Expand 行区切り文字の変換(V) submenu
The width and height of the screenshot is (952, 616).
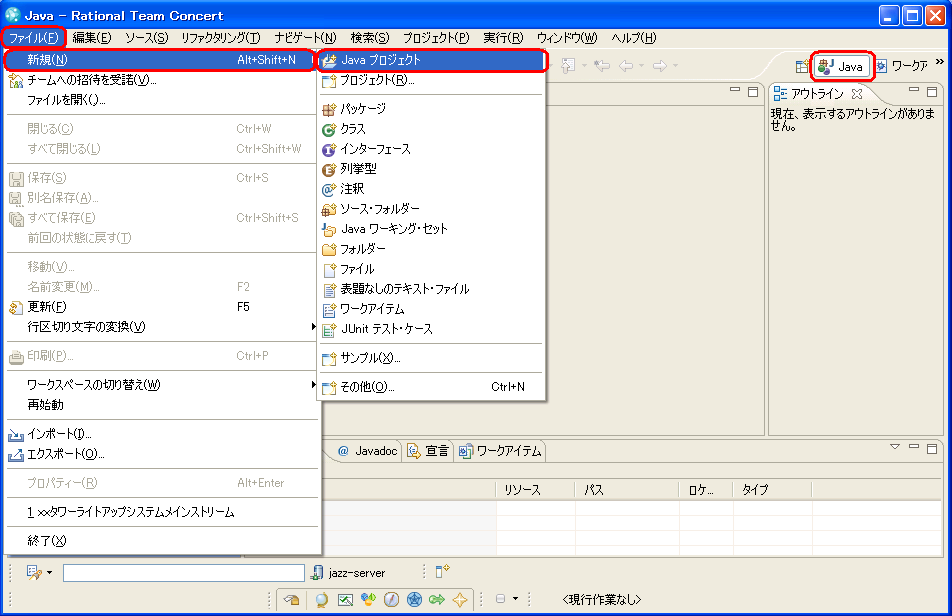[x=162, y=327]
